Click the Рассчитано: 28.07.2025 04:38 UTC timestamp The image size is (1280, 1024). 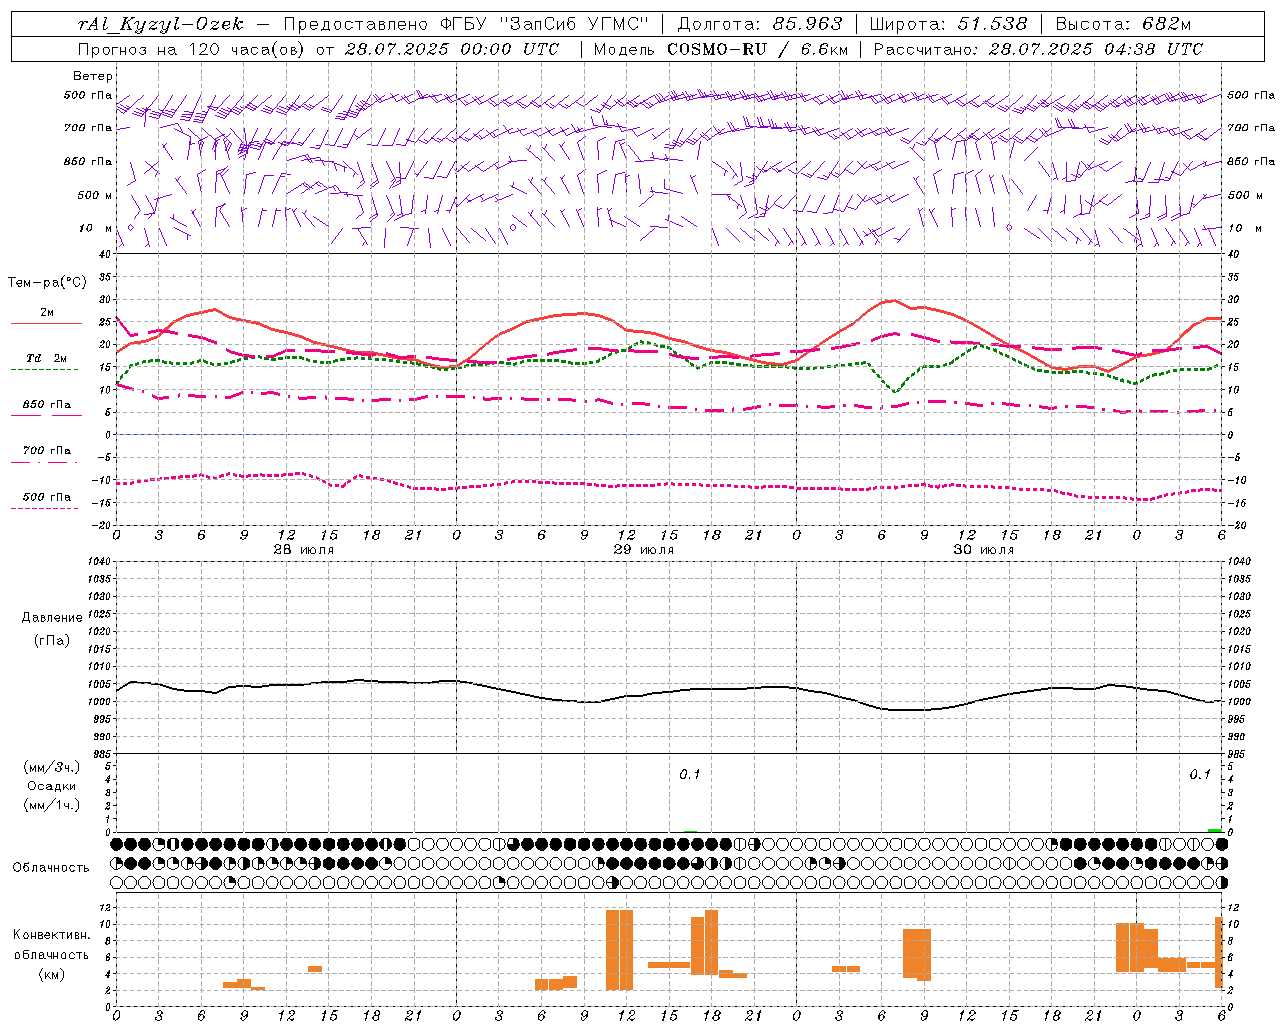(x=1038, y=49)
